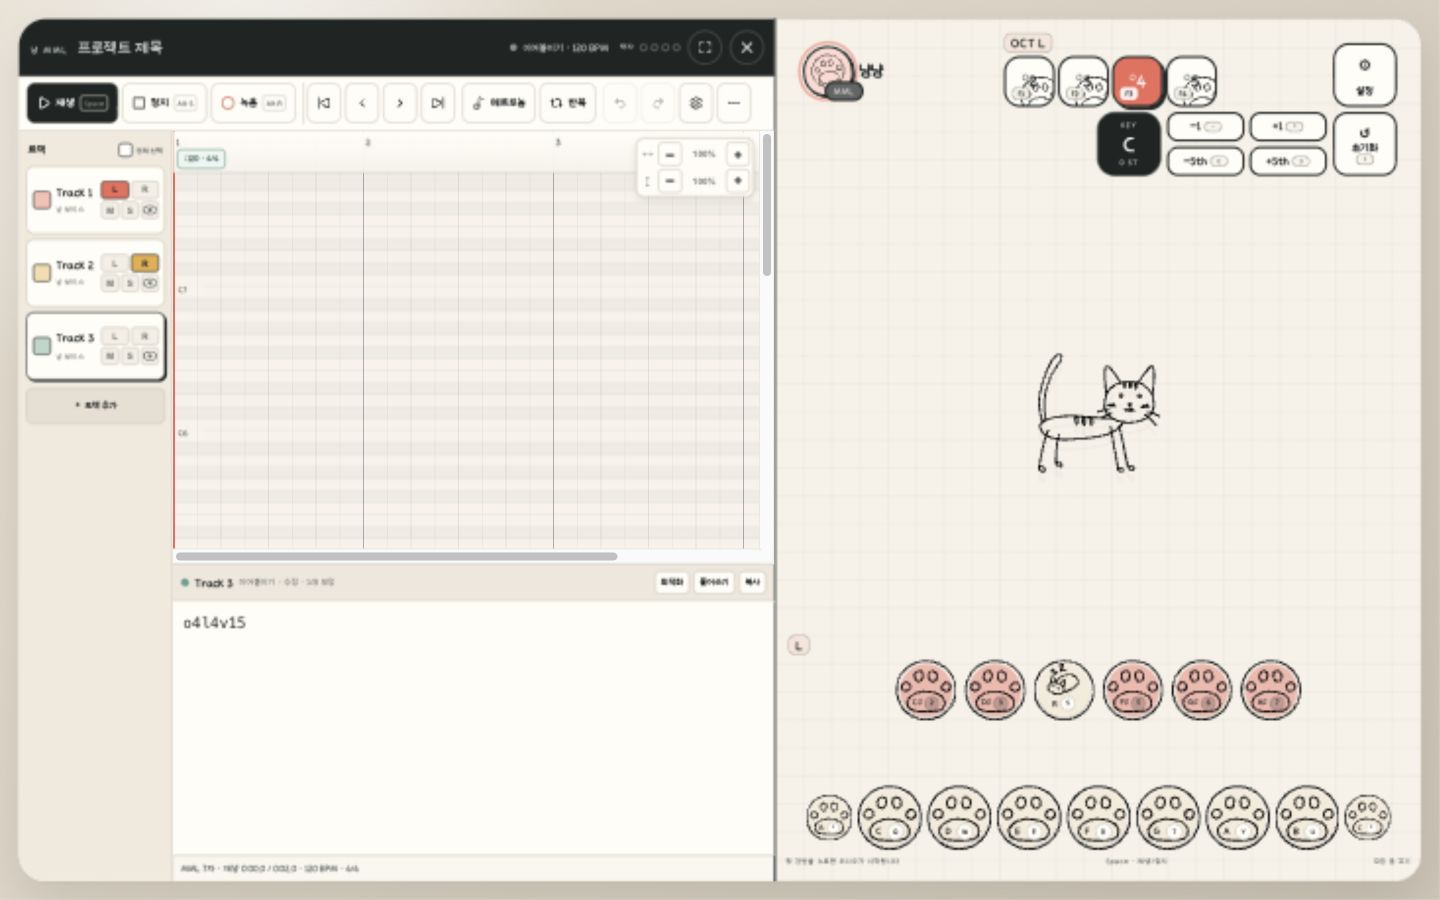This screenshot has height=900, width=1440.
Task: Enable the checkbox above the track list
Action: tap(125, 150)
